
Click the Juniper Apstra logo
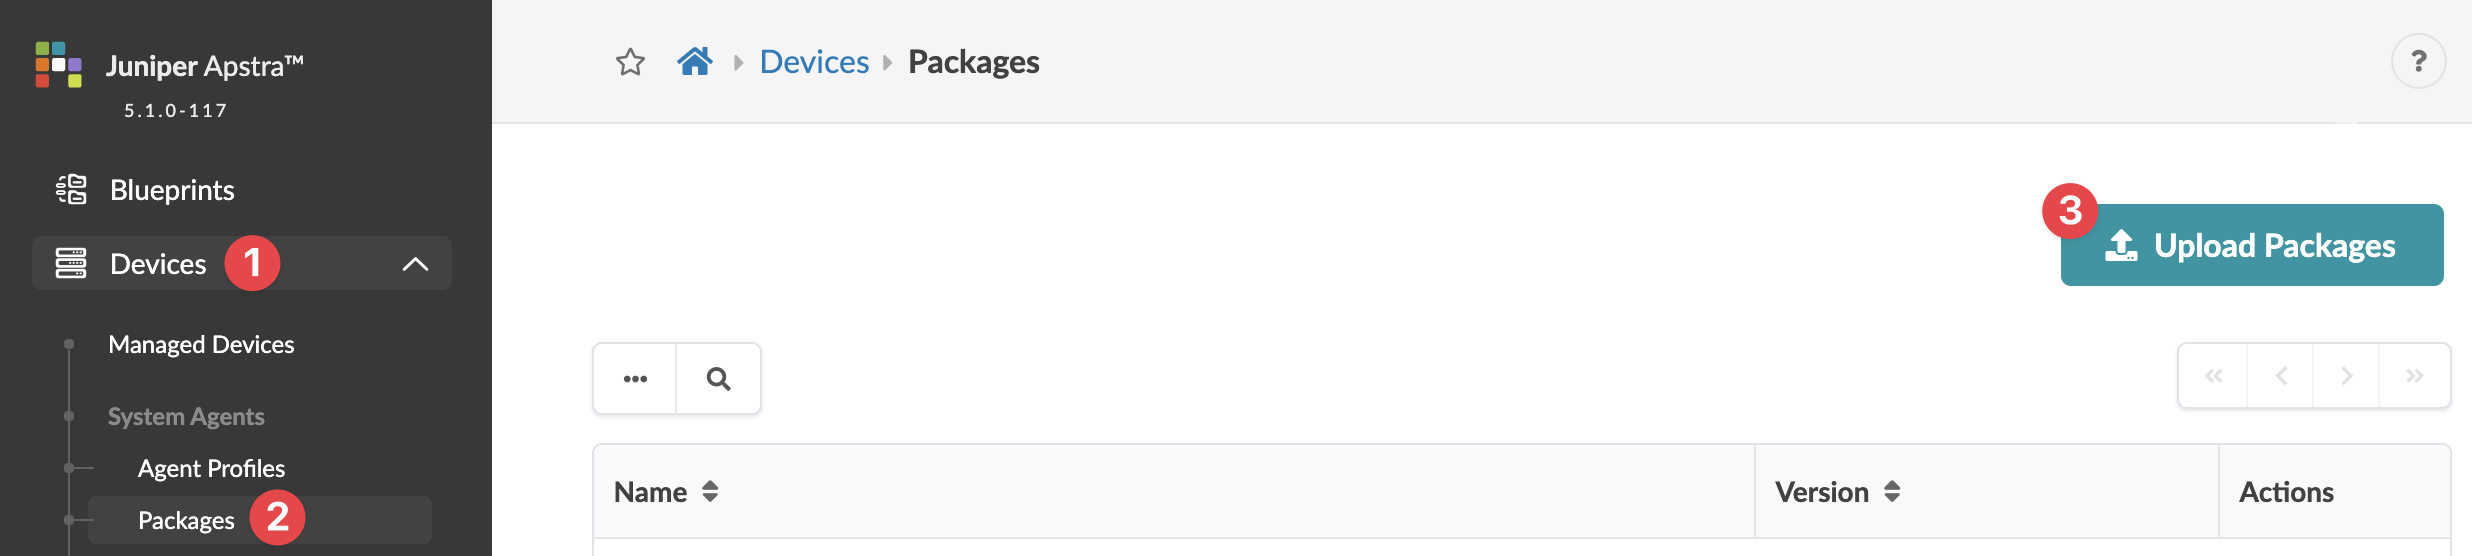tap(59, 65)
